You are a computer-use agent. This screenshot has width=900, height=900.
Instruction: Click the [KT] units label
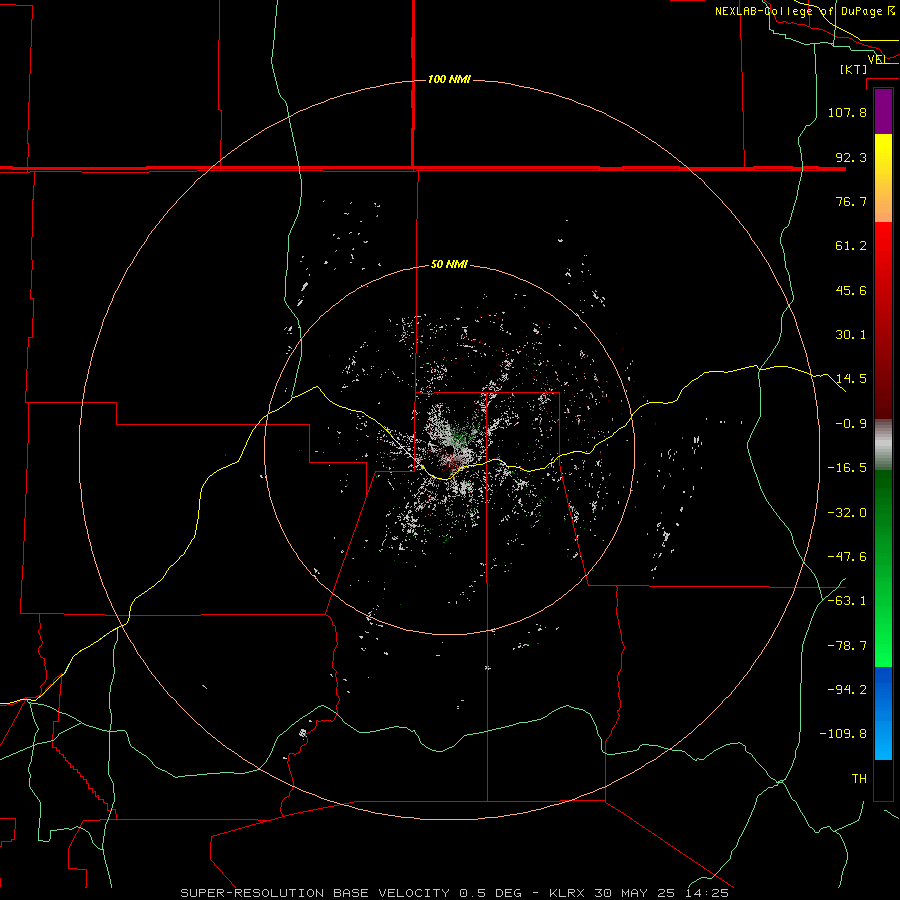(854, 69)
